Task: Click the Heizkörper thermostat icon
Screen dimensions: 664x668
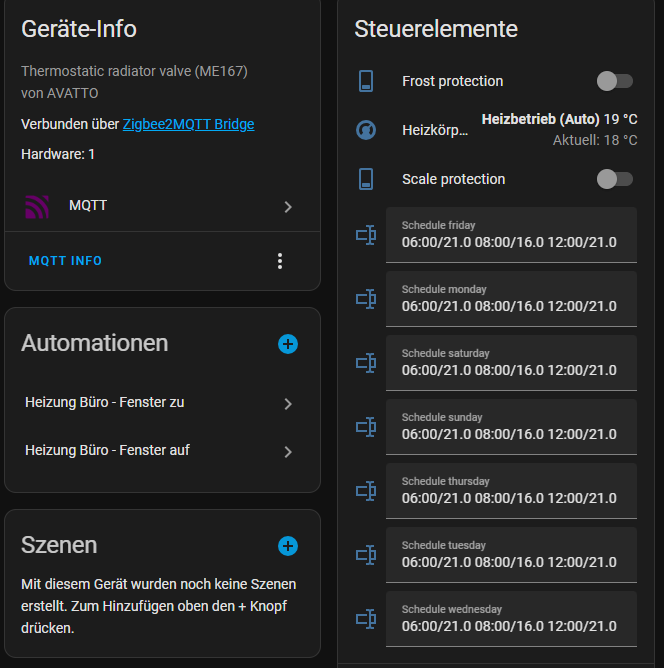Action: (x=366, y=130)
